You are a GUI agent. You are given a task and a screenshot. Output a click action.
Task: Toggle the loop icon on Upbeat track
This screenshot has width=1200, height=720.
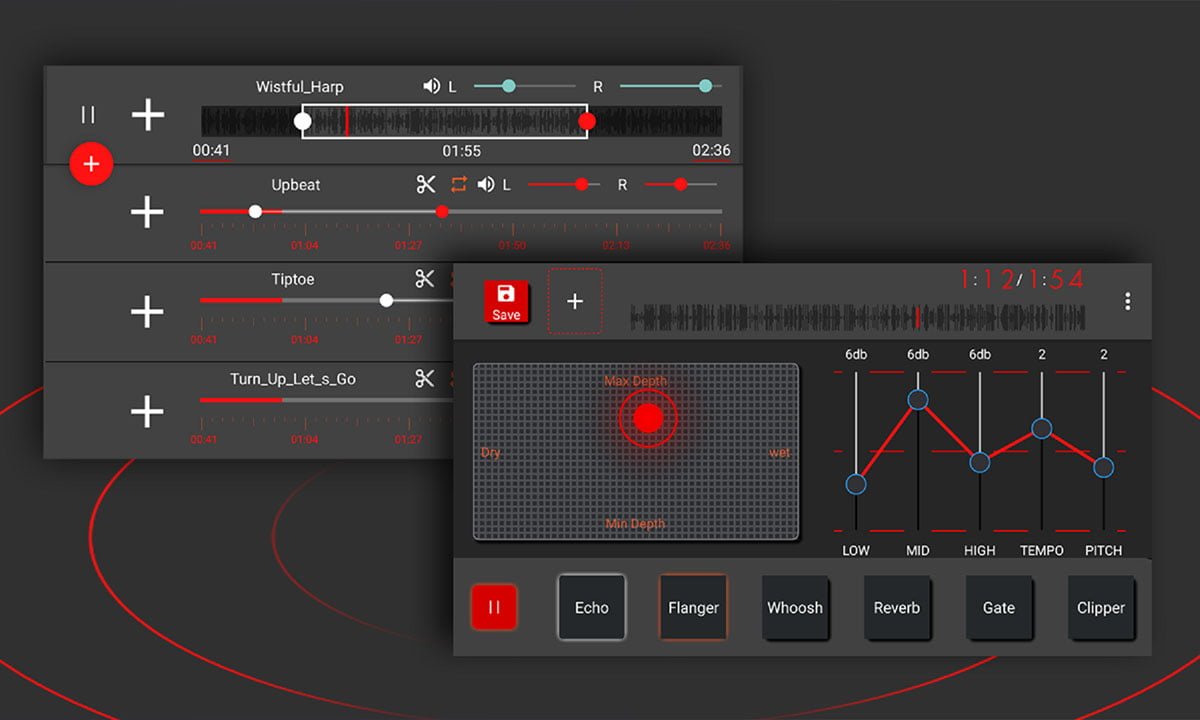pos(459,184)
